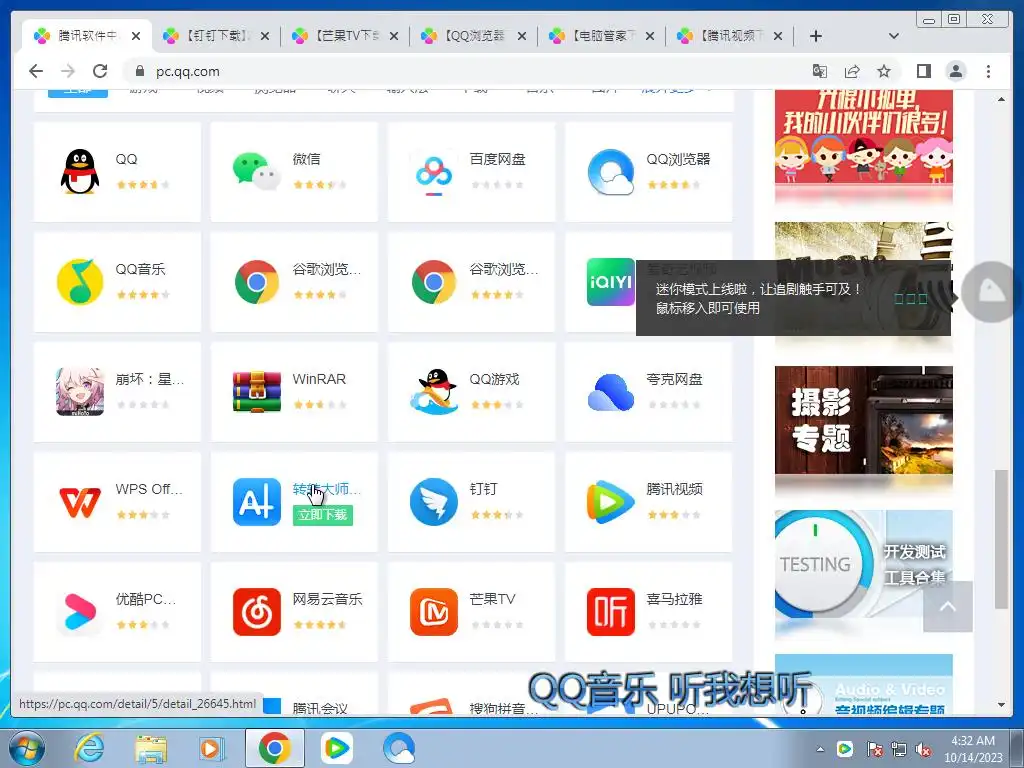This screenshot has width=1024, height=768.
Task: Open the WPS Office app icon
Action: click(x=80, y=502)
